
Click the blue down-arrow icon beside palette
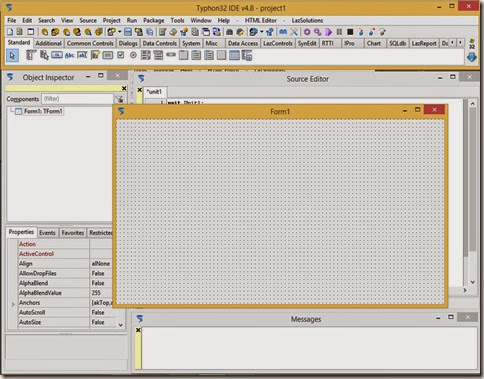[x=472, y=57]
